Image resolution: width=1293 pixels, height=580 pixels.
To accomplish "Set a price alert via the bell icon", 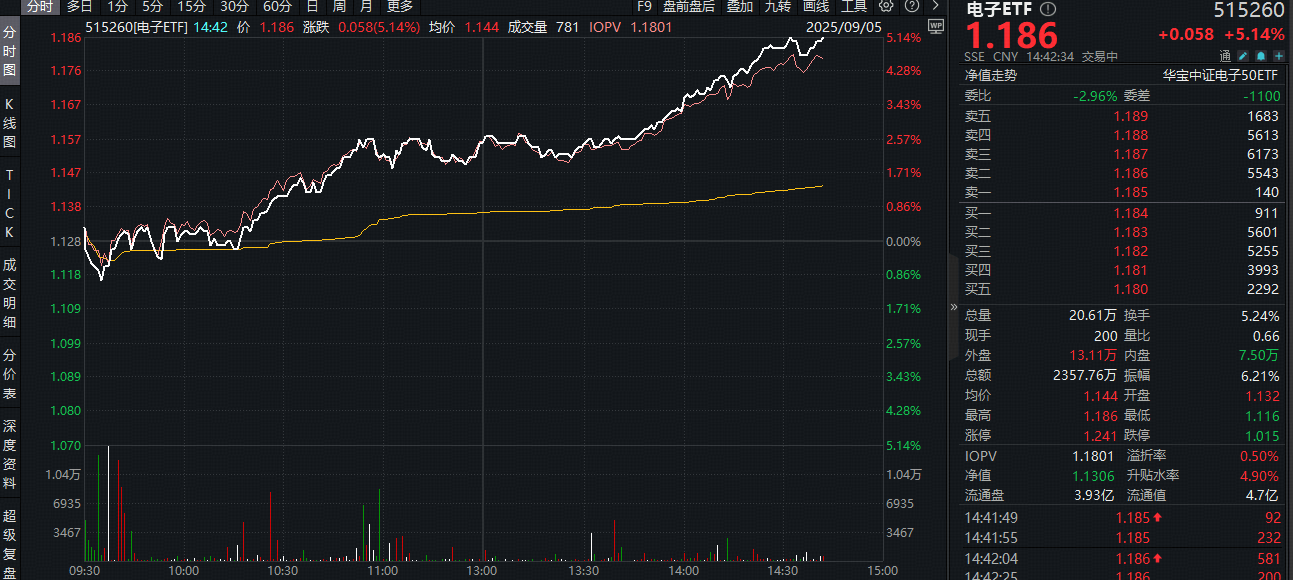I will [x=1261, y=56].
